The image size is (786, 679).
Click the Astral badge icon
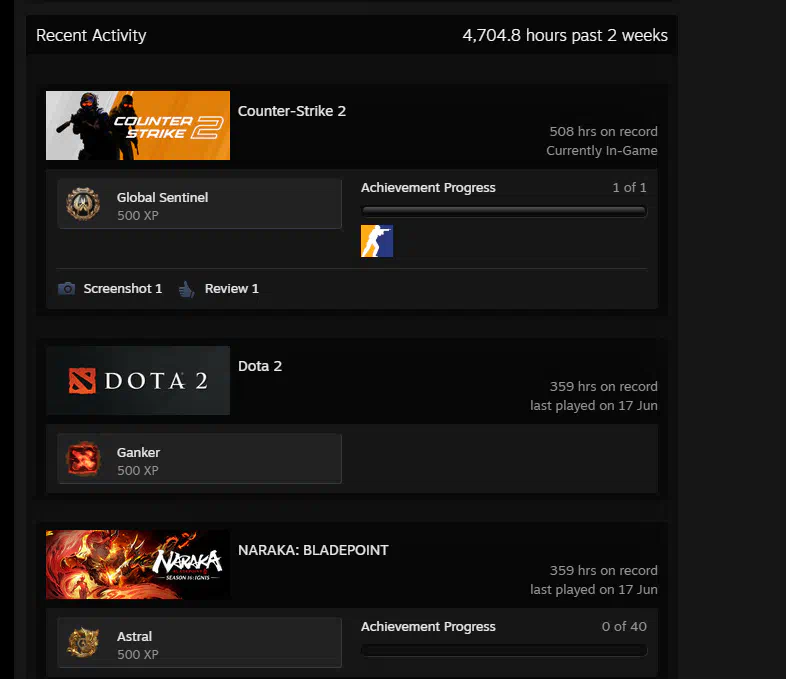pos(83,643)
